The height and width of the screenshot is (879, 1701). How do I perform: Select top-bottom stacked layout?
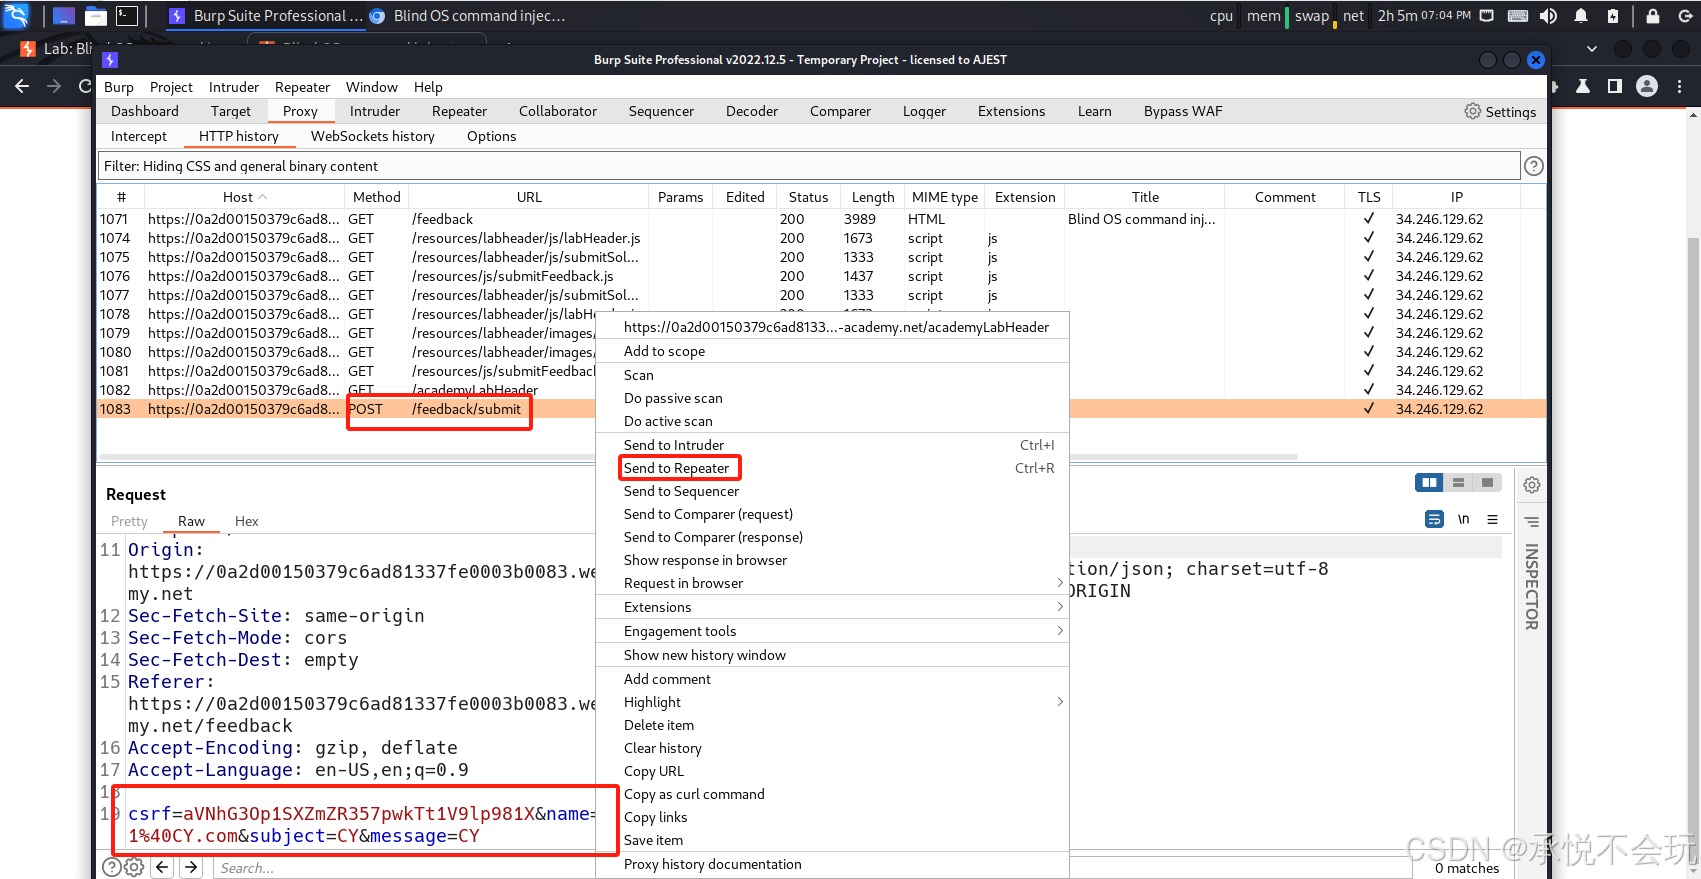pos(1458,483)
